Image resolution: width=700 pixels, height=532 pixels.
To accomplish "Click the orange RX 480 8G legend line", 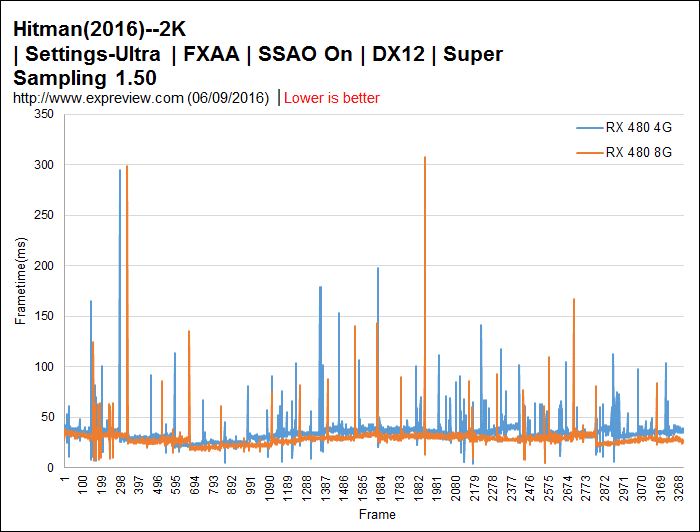I will [589, 153].
